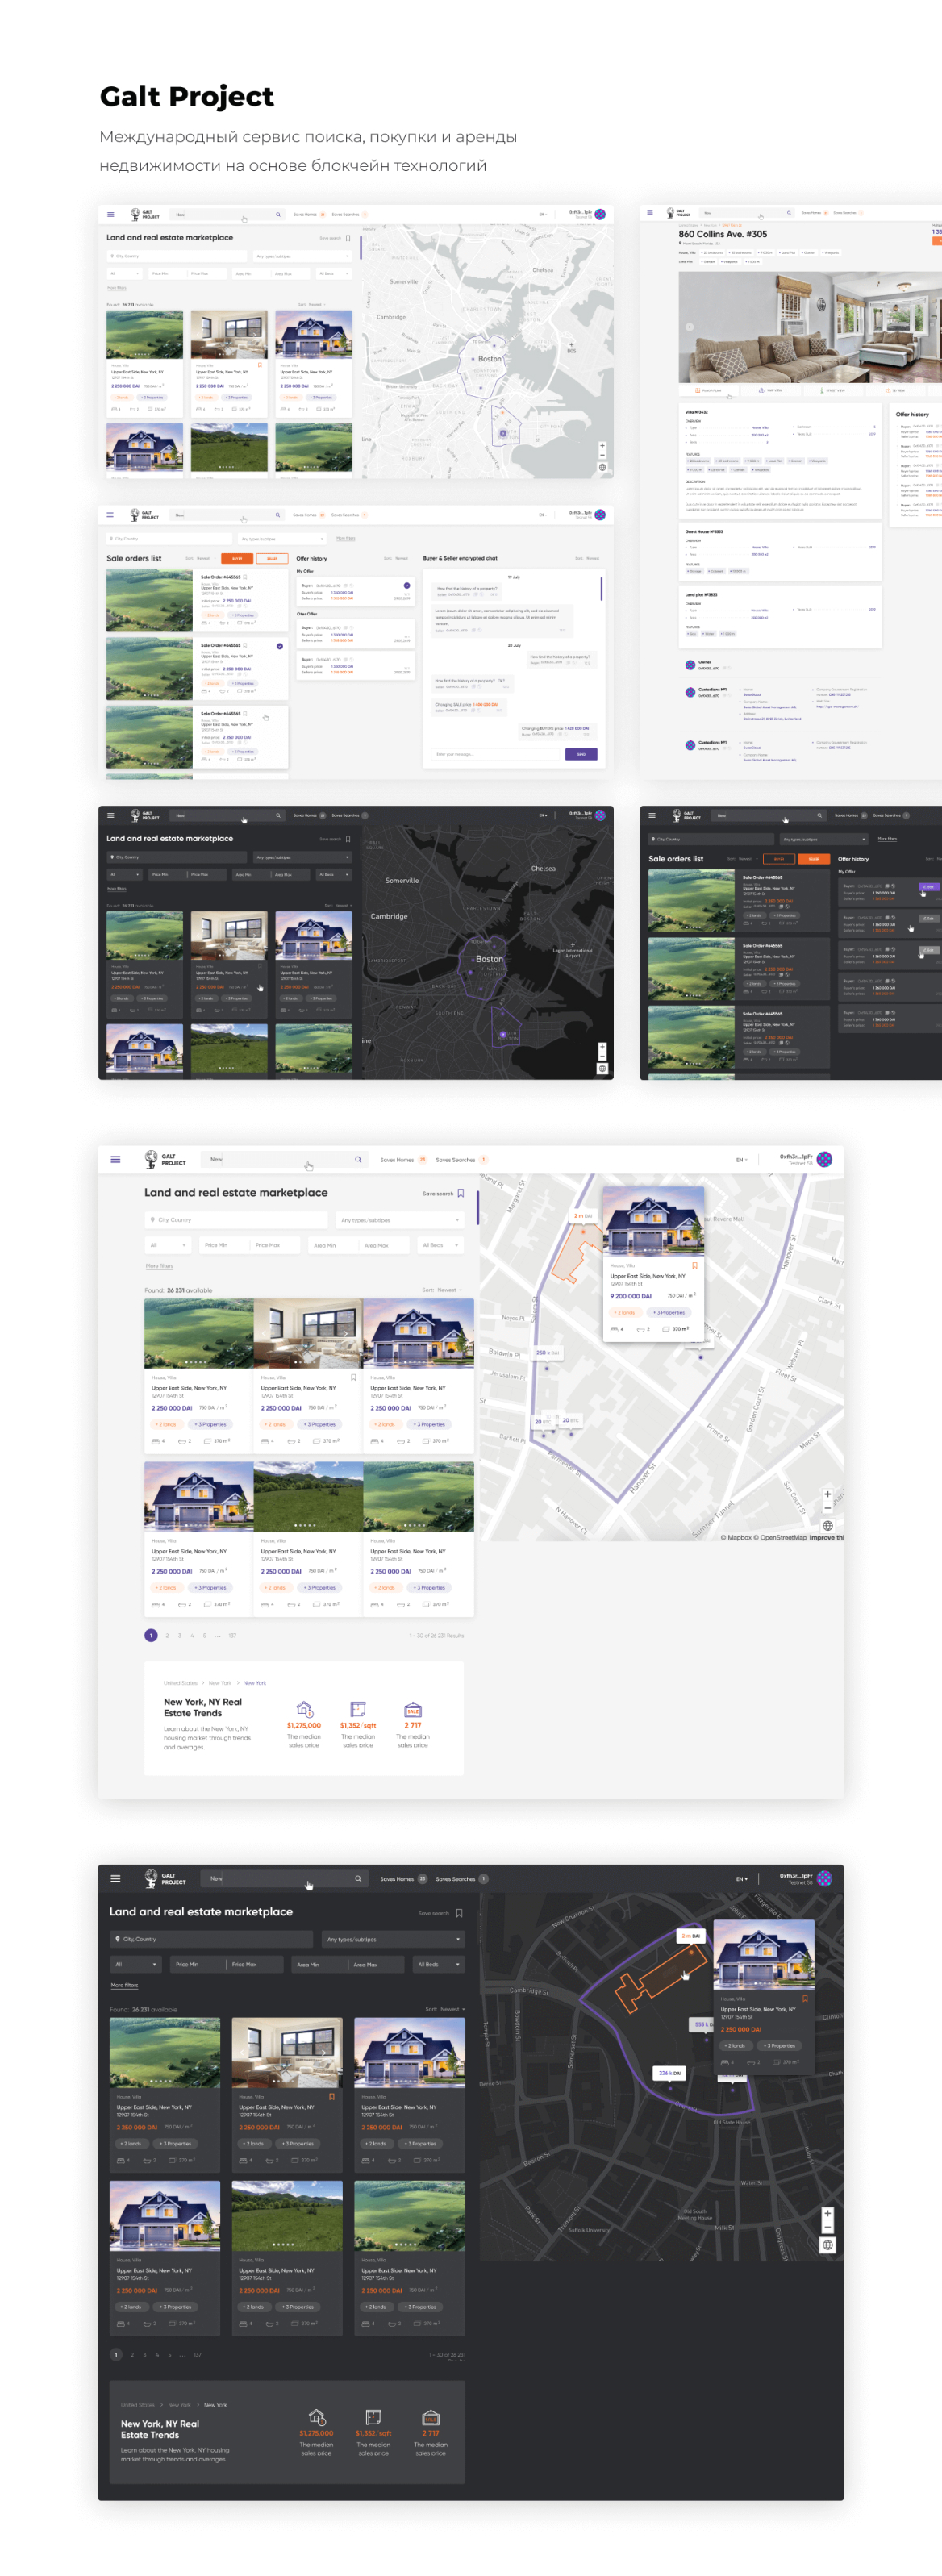Click $1,352/sqft floor plan icon in dark mockup
The width and height of the screenshot is (942, 2576).
373,2417
